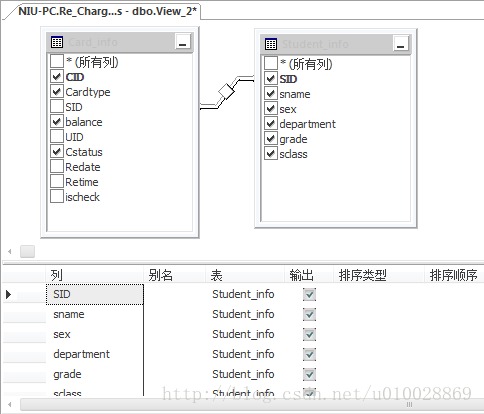Toggle output checkbox for sex row

pos(309,334)
